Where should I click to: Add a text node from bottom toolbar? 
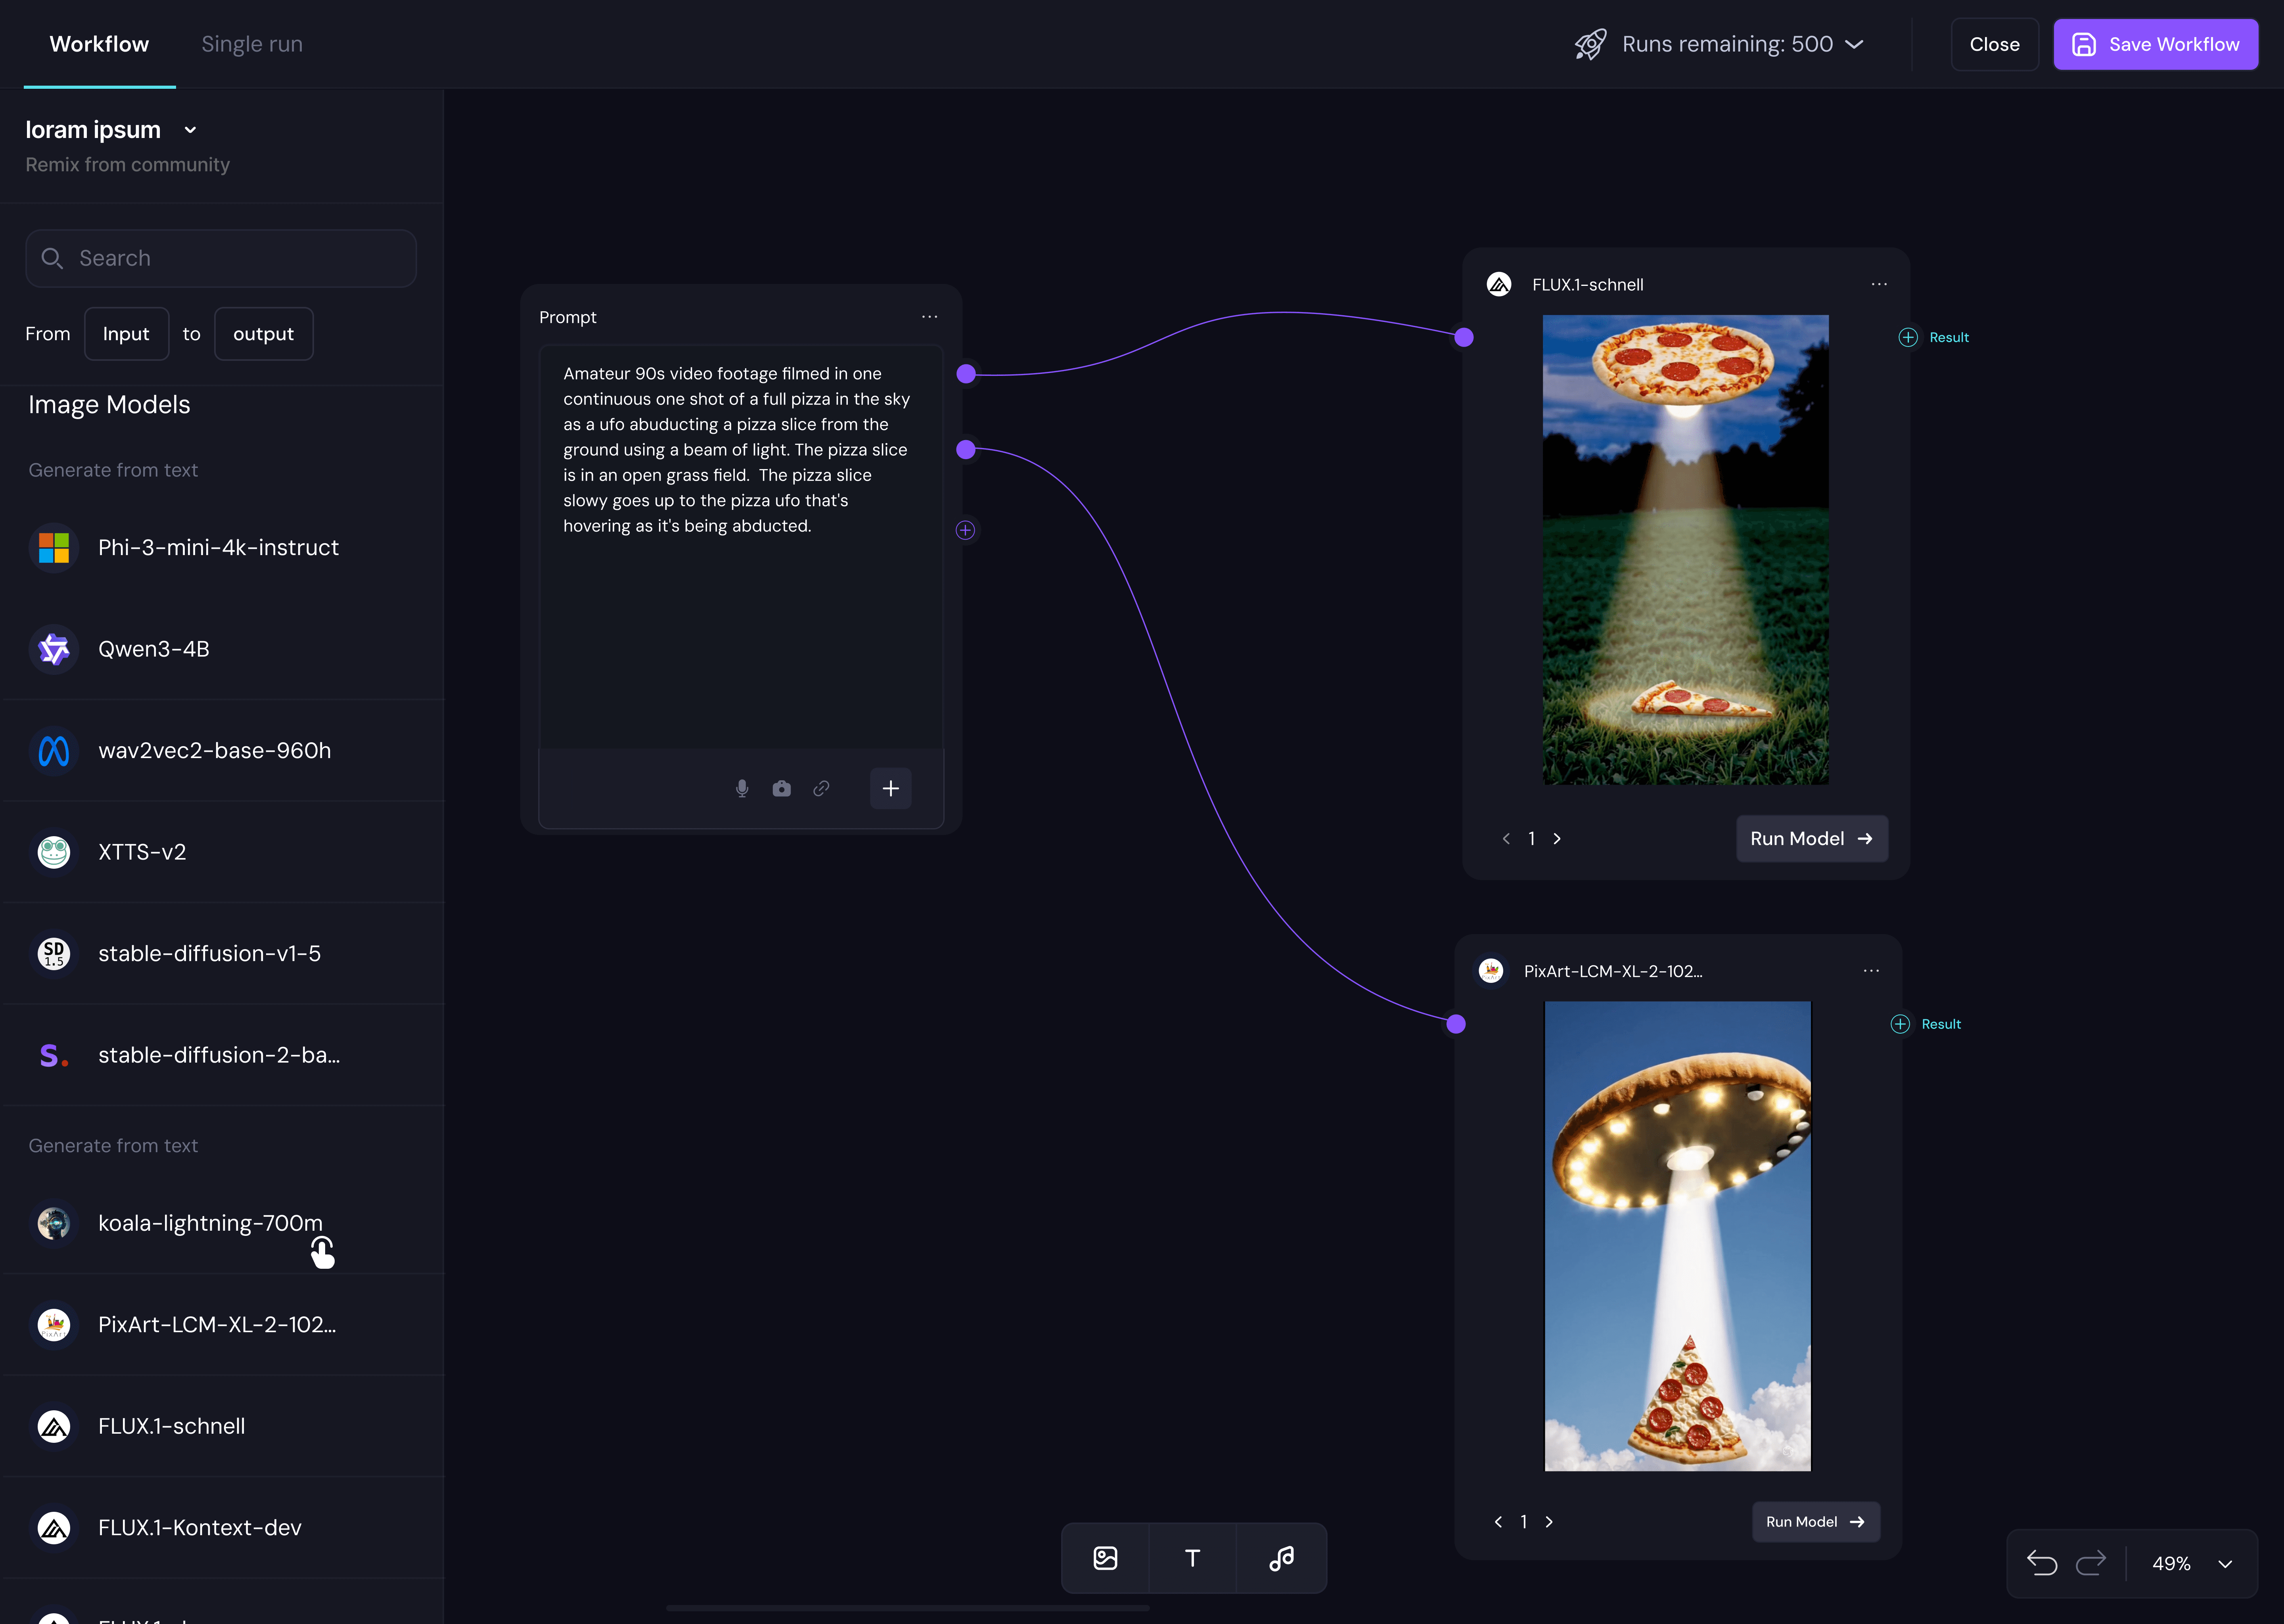1192,1558
